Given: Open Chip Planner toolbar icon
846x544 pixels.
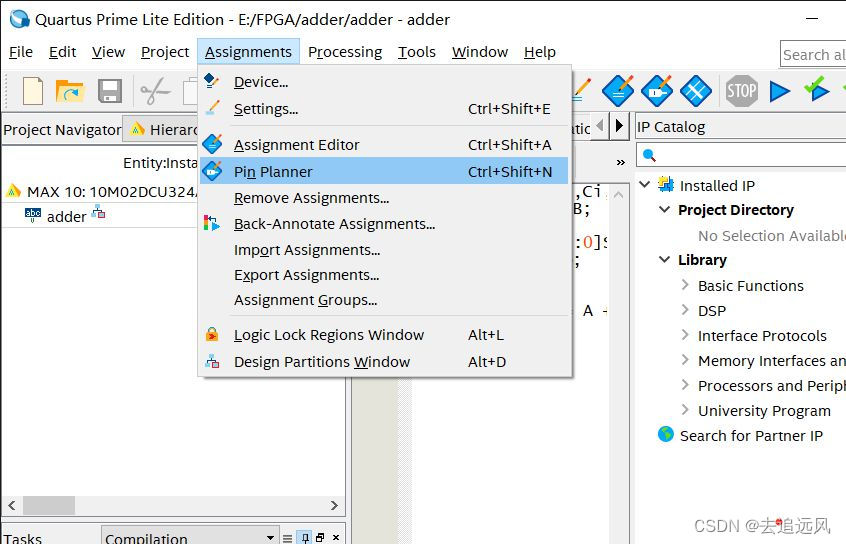Looking at the screenshot, I should (695, 90).
